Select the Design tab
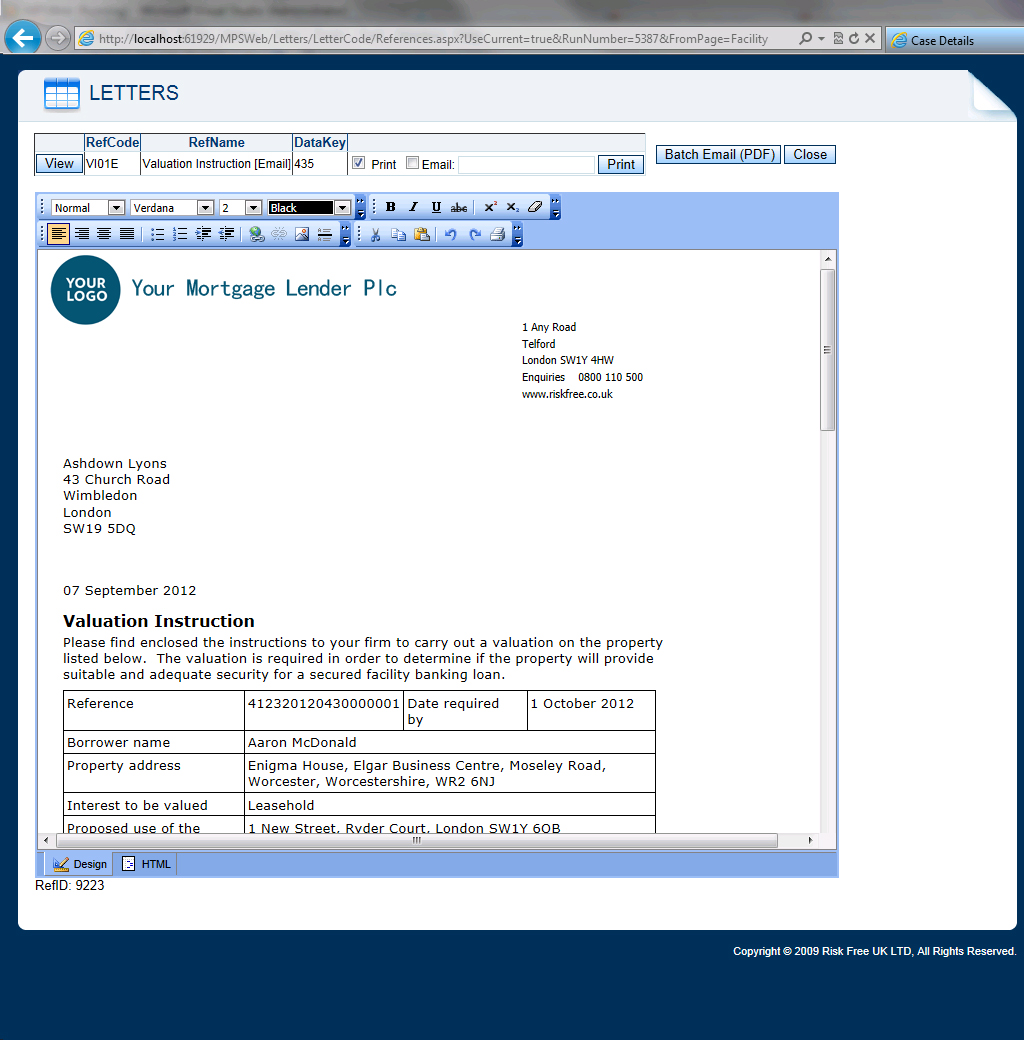1024x1040 pixels. [80, 864]
